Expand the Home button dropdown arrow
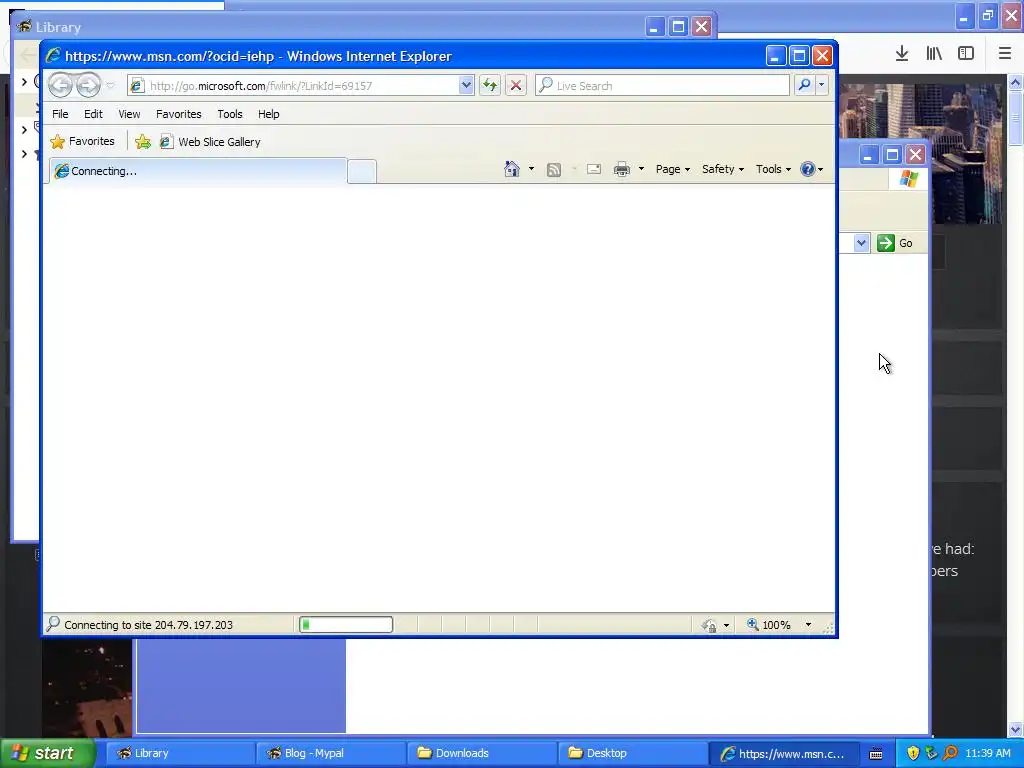 [531, 169]
